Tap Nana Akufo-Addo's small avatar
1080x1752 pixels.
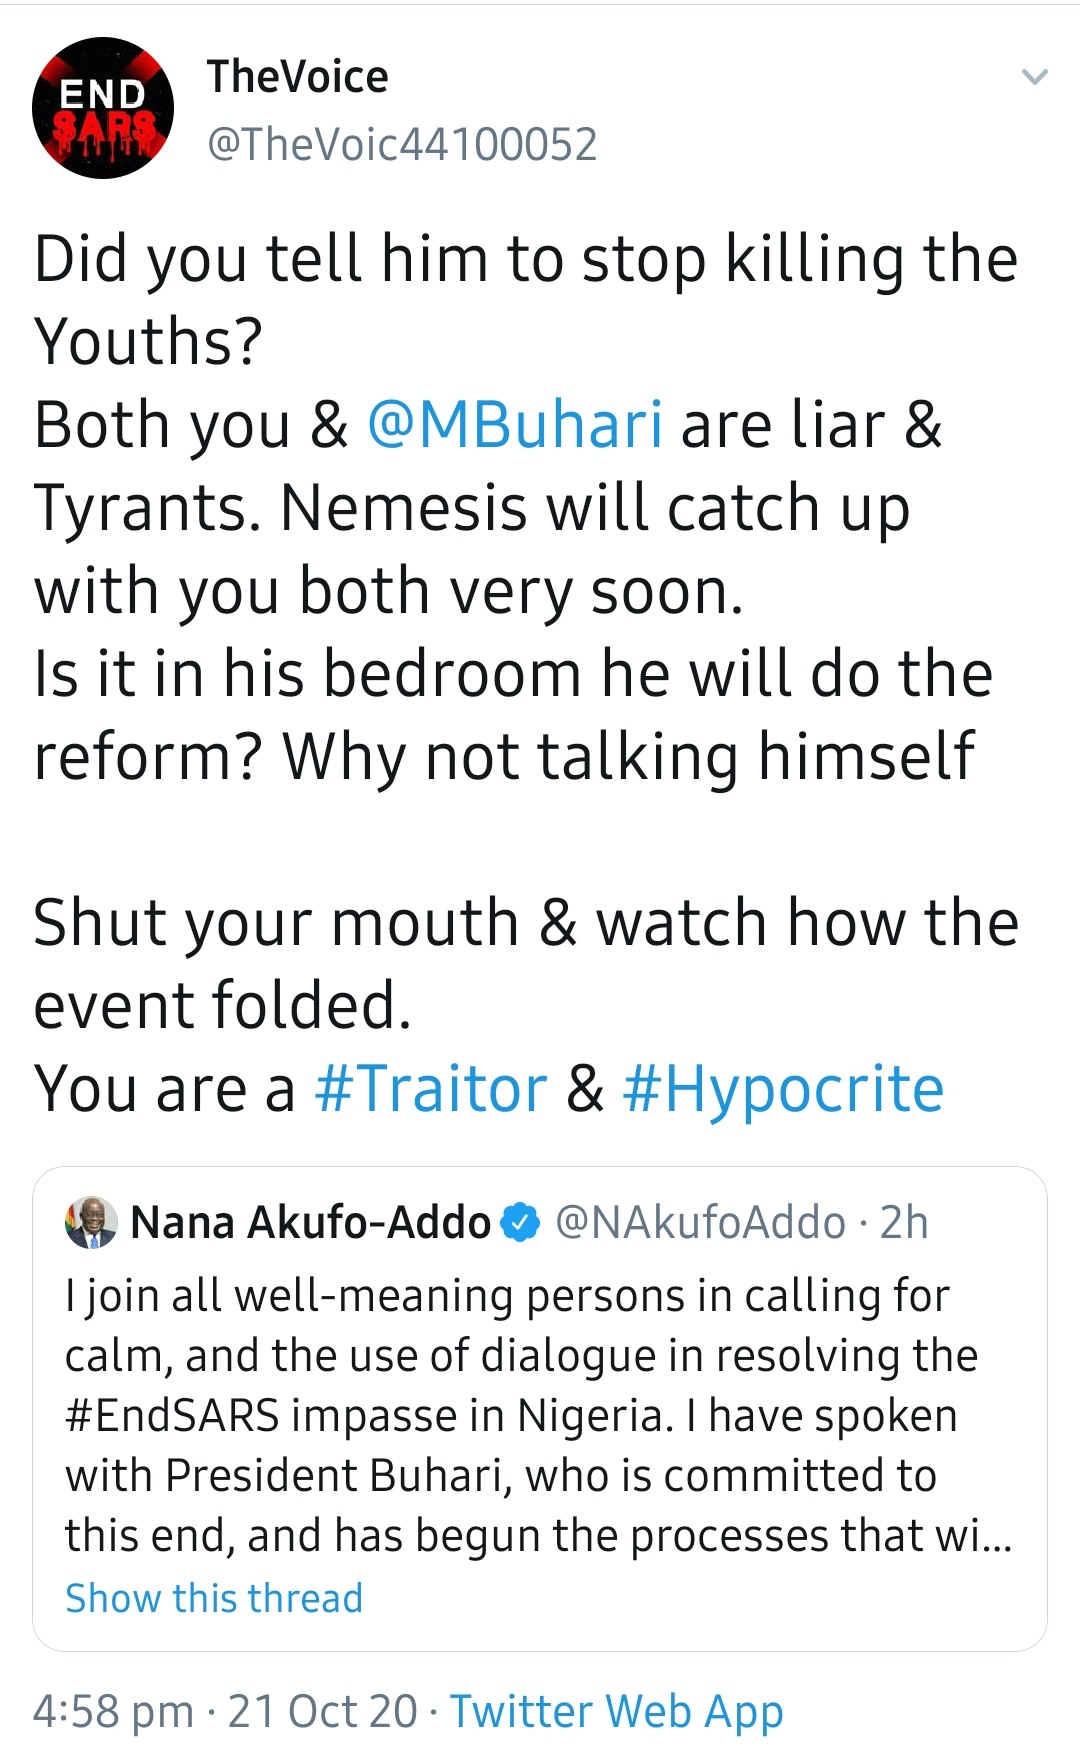point(91,1222)
